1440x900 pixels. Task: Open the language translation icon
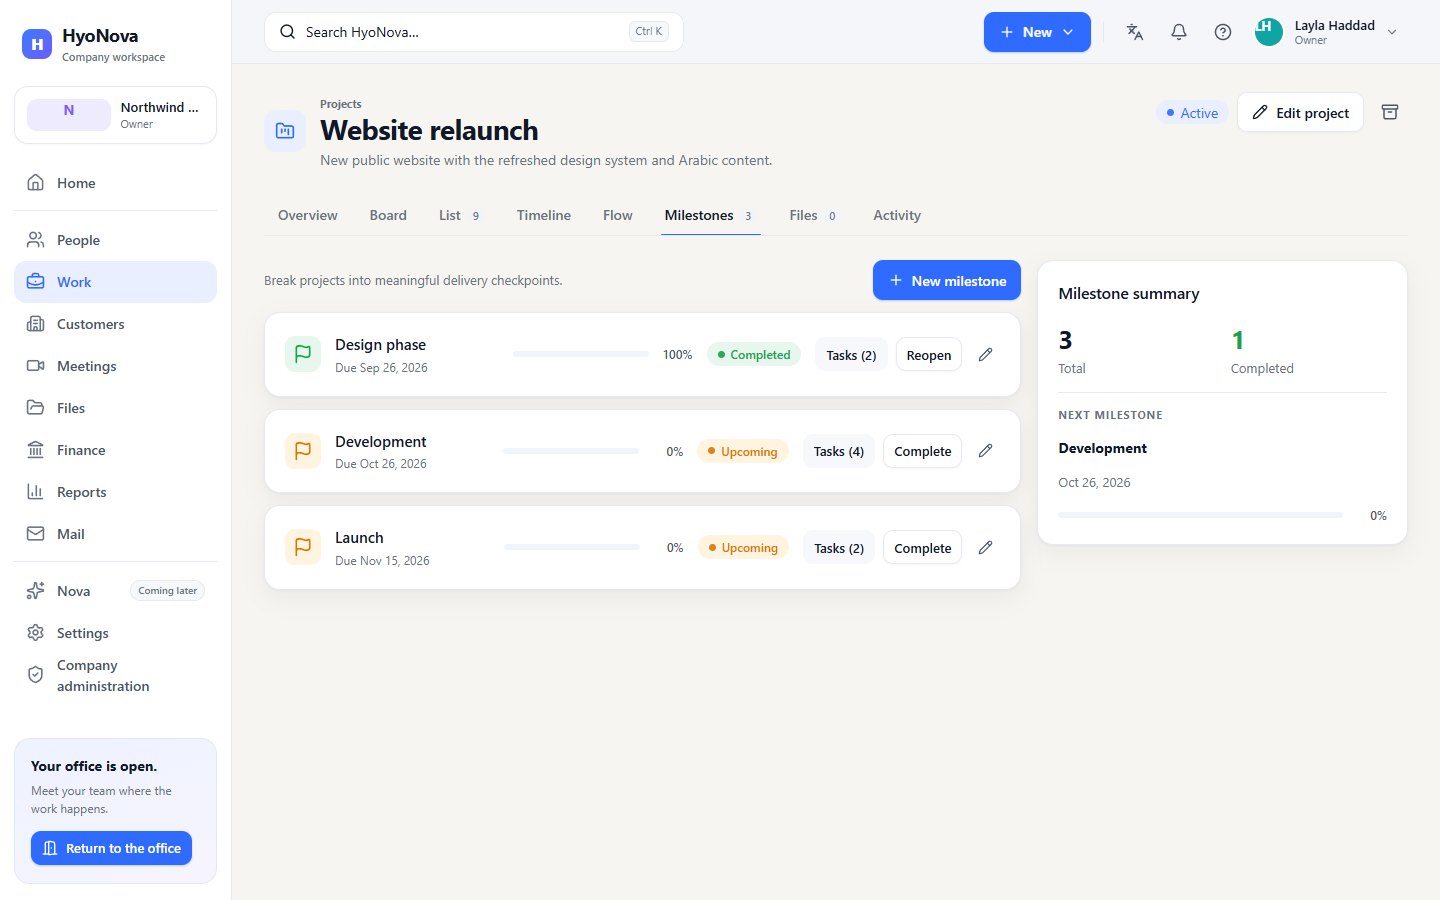(1135, 32)
